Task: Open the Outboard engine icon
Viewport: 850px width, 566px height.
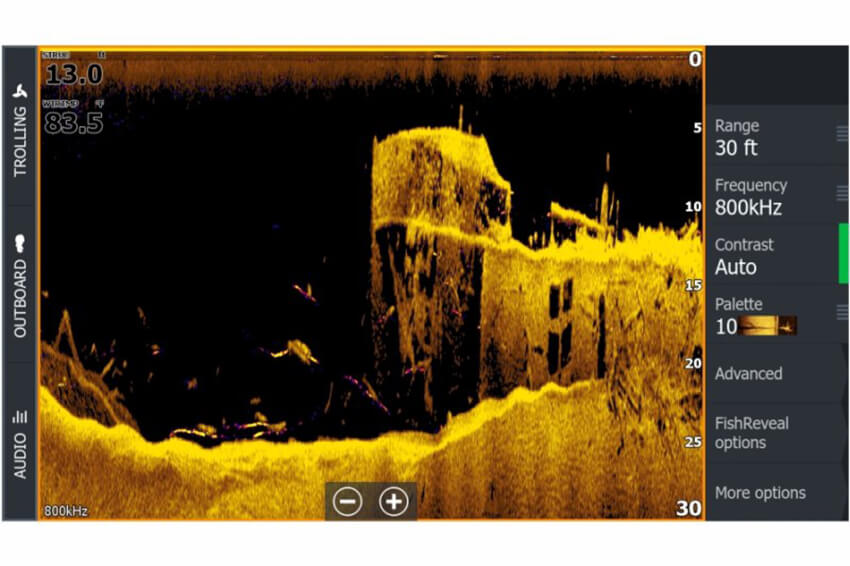Action: click(19, 243)
